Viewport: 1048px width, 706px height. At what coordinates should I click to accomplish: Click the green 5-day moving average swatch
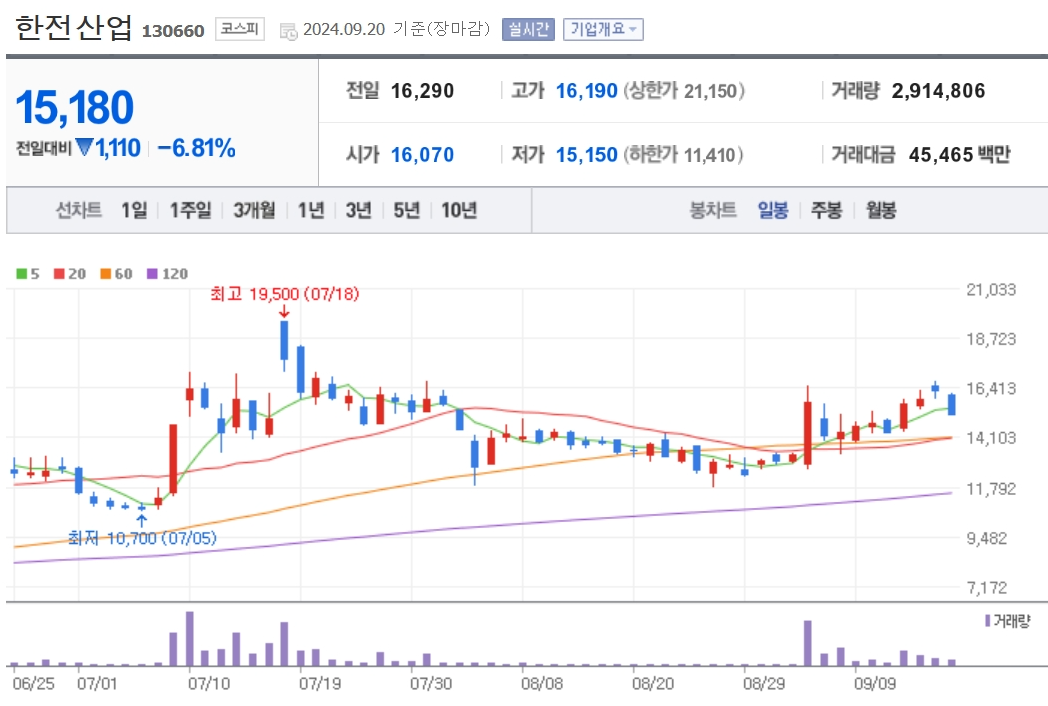21,273
